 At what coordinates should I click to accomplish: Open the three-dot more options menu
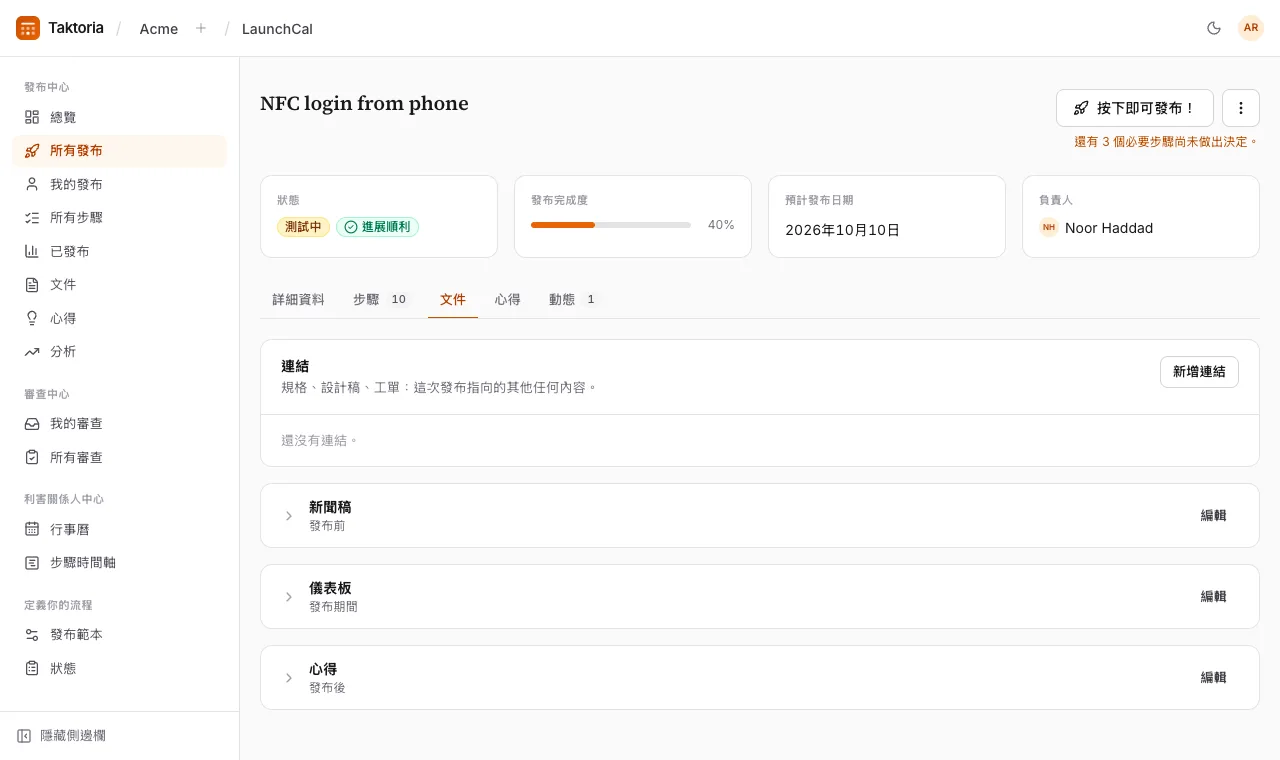pos(1241,108)
